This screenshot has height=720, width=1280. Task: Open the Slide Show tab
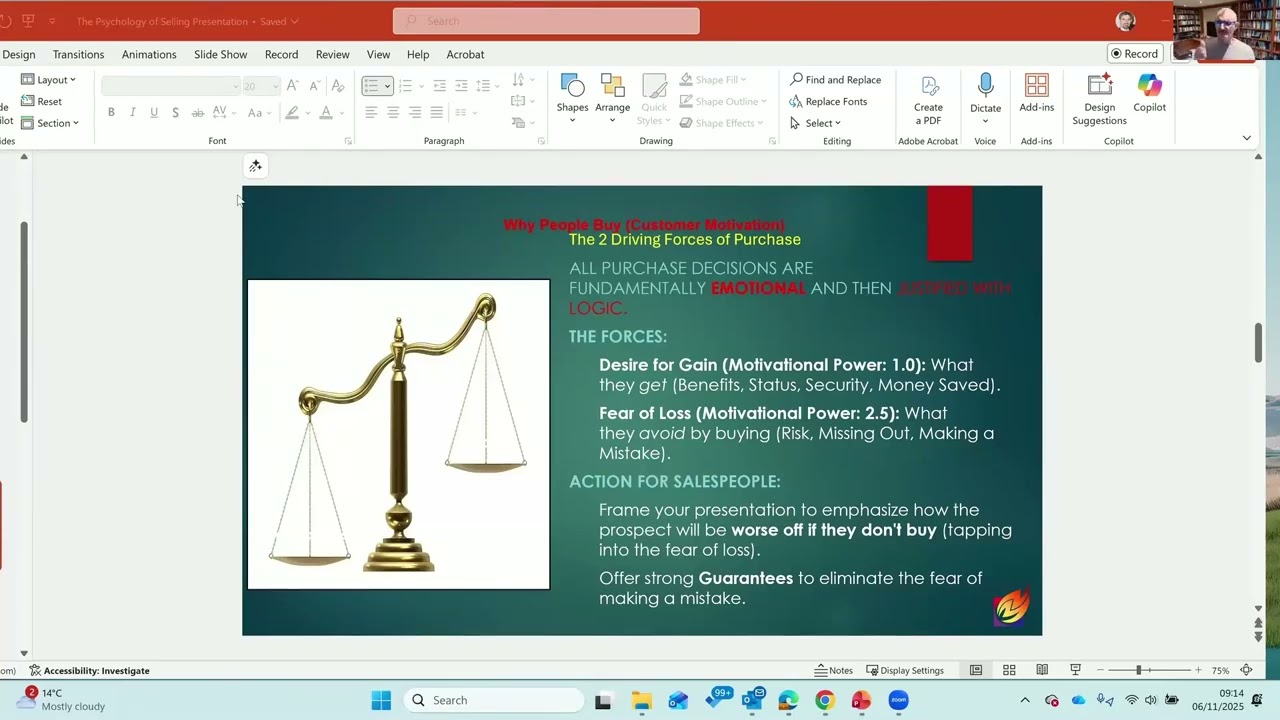pyautogui.click(x=220, y=54)
